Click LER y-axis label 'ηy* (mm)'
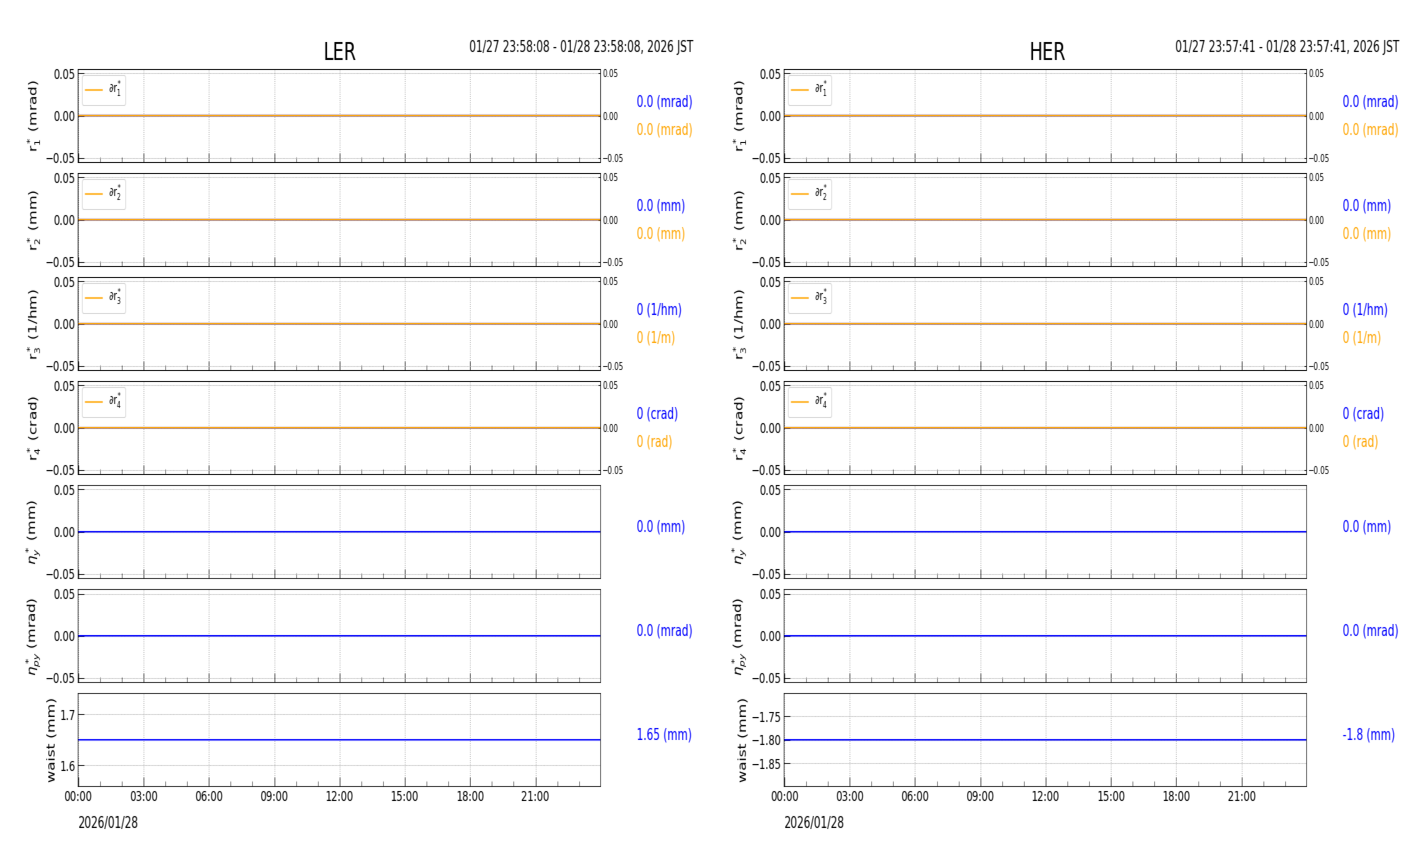 [x=33, y=532]
